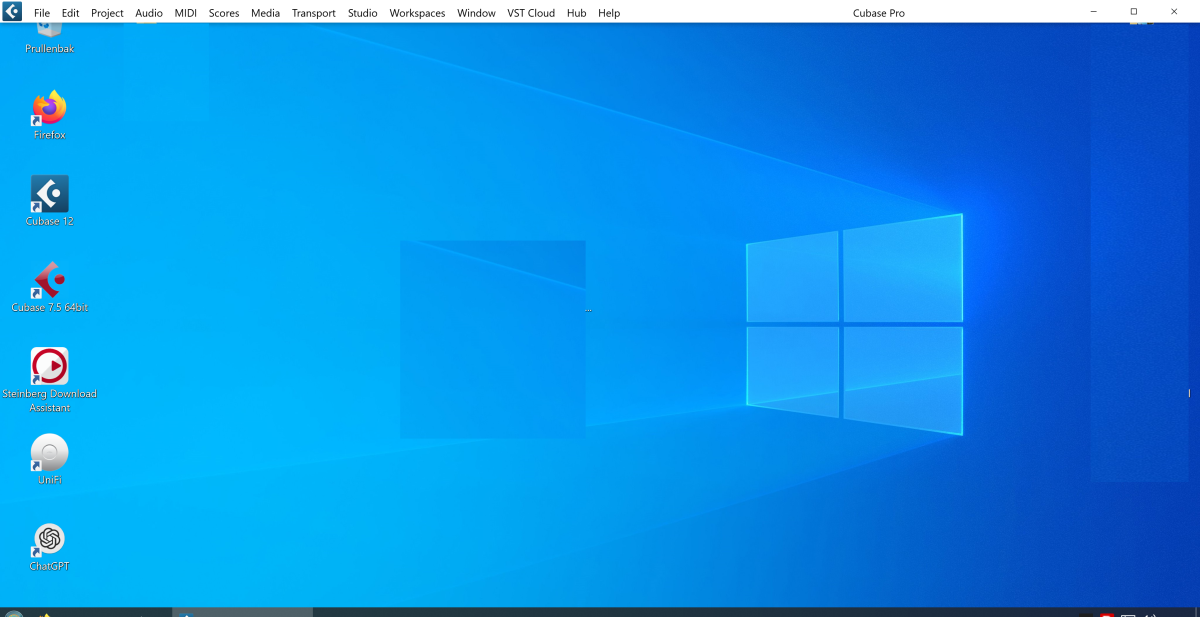Open the Edit menu
Viewport: 1200px width, 617px height.
coord(70,13)
